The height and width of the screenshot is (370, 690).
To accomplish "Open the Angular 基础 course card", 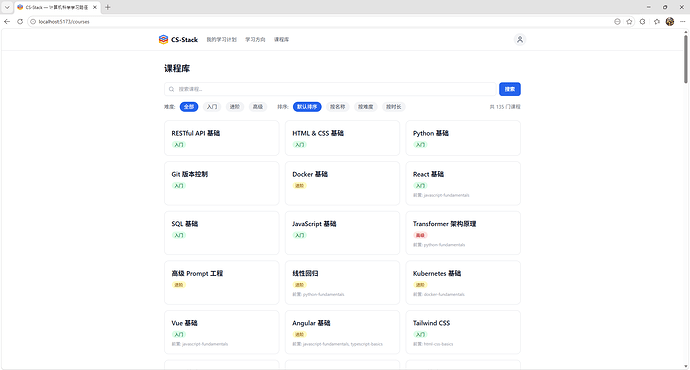I will tap(342, 332).
